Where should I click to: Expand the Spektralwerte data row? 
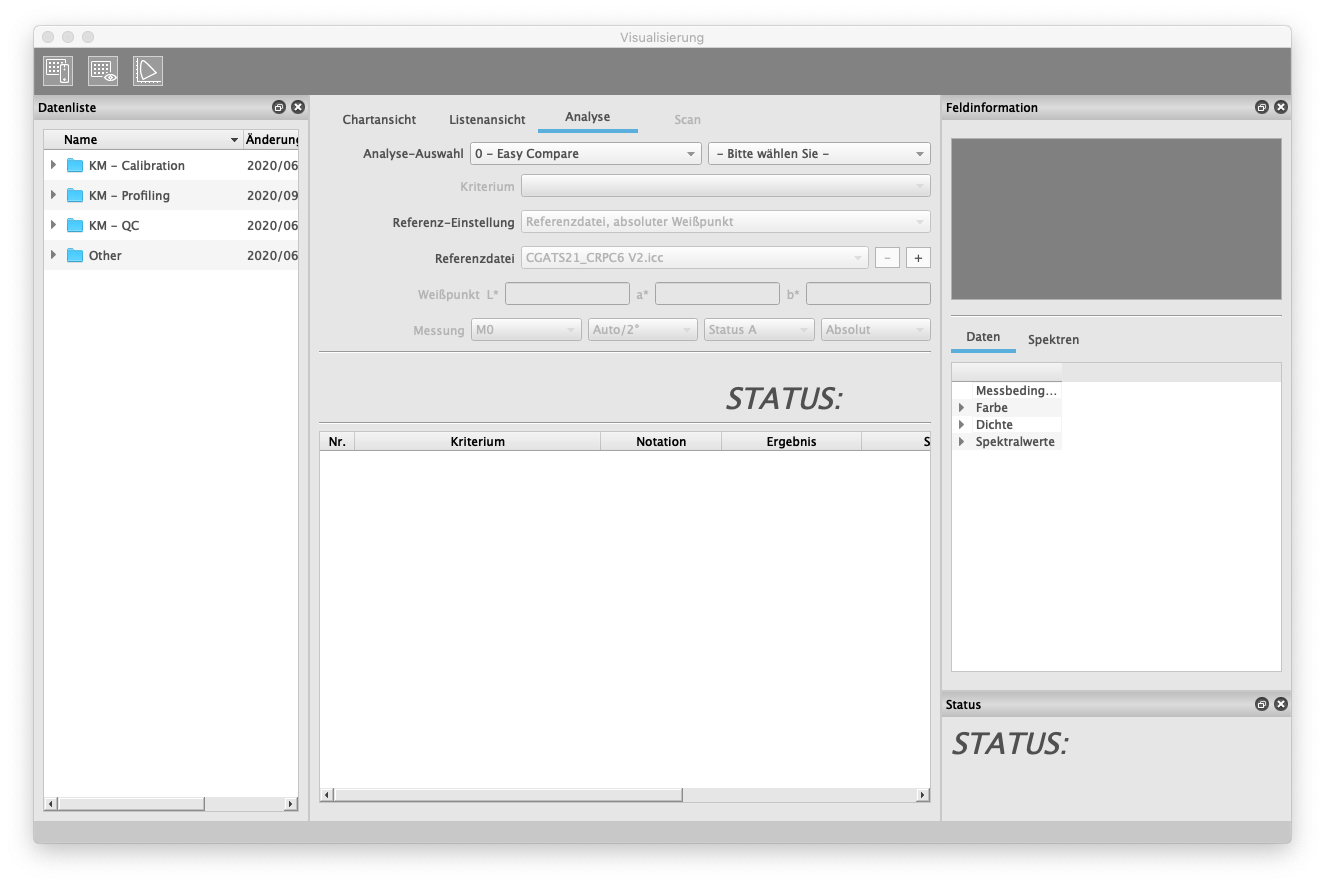point(962,442)
